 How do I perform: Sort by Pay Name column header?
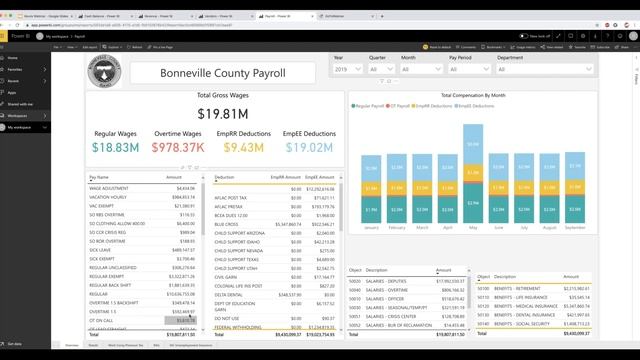point(99,177)
